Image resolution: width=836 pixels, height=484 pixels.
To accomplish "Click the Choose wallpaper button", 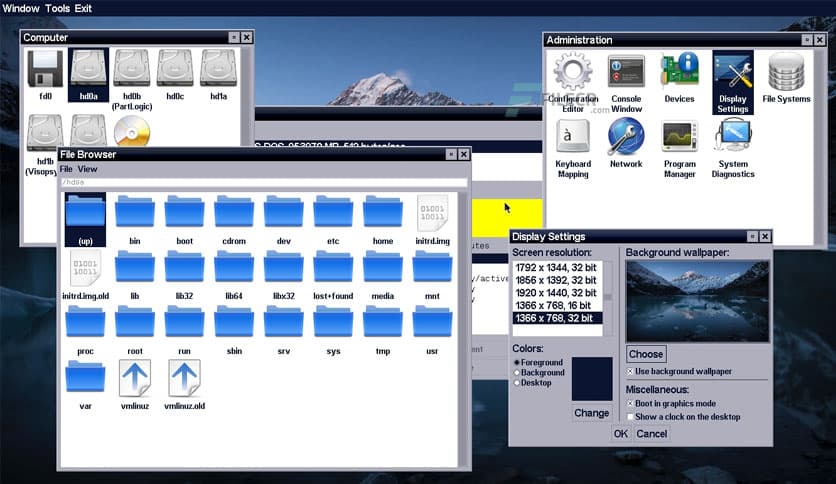I will pos(646,354).
